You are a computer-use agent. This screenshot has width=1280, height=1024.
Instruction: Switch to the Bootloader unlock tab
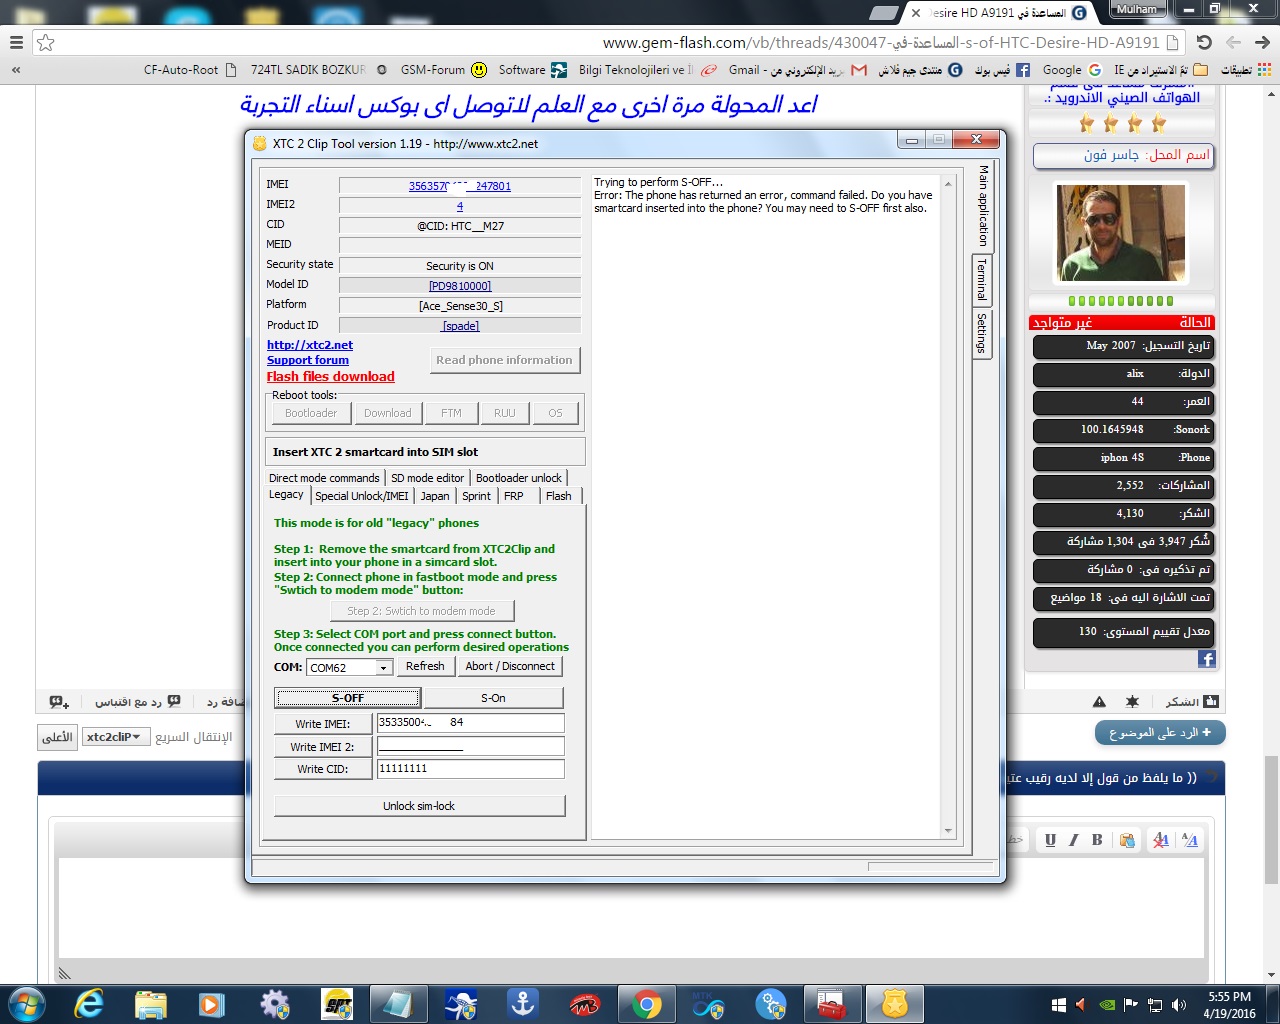(x=519, y=478)
